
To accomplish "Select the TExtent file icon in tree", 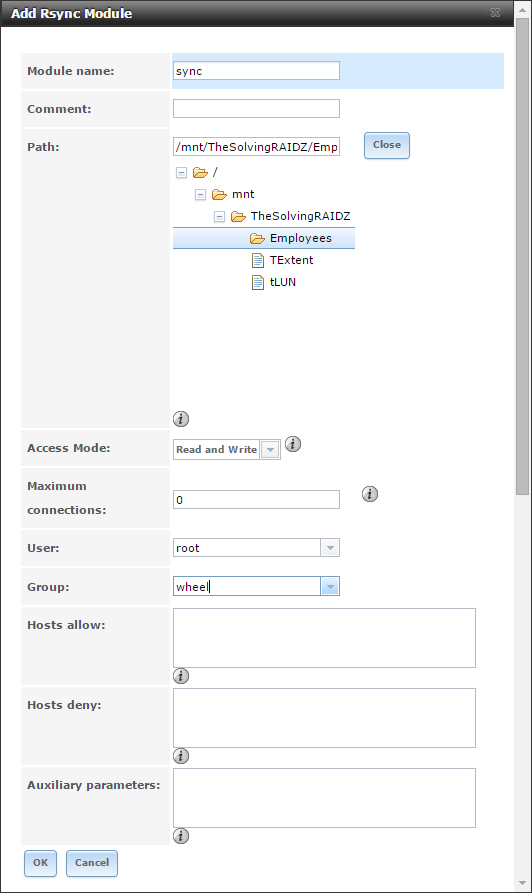I will [258, 260].
